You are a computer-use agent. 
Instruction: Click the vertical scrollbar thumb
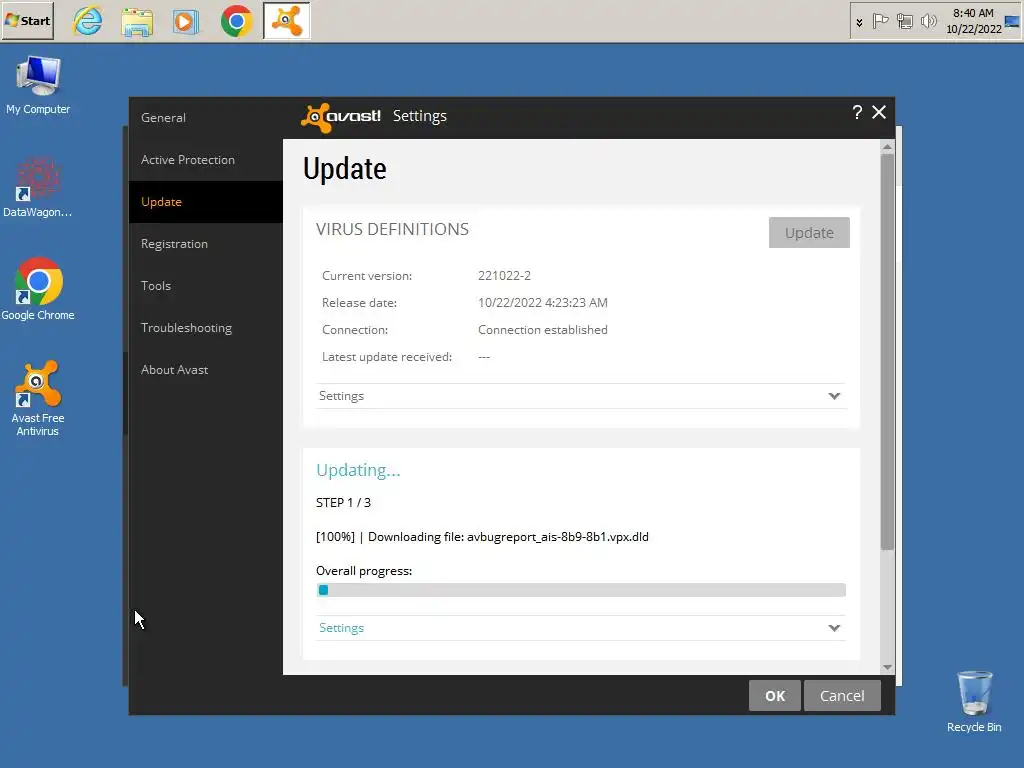(887, 352)
